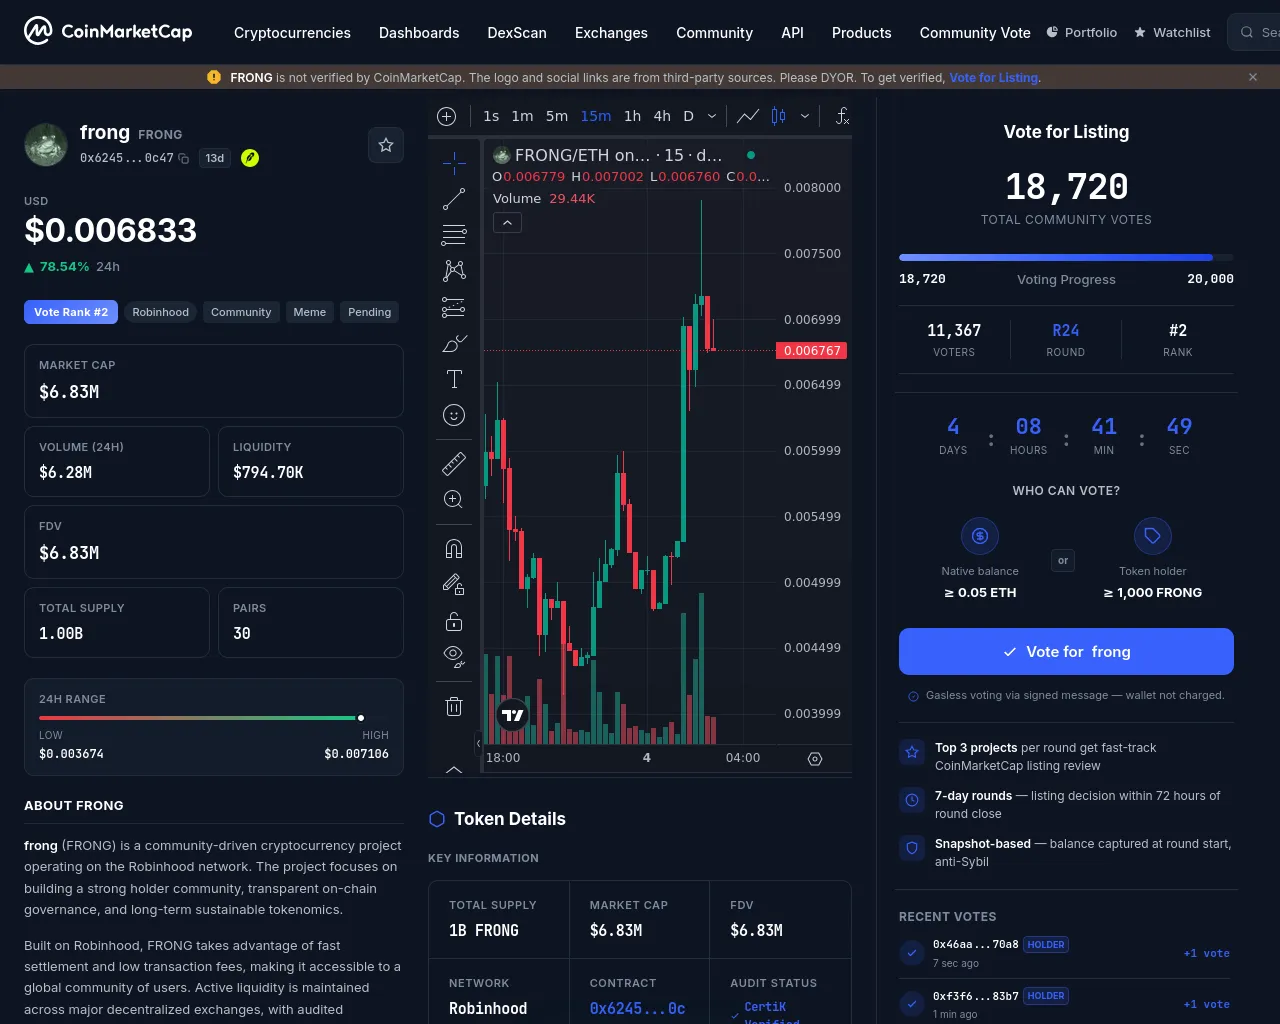
Task: Collapse the drawing toolbar side arrow
Action: tap(478, 743)
